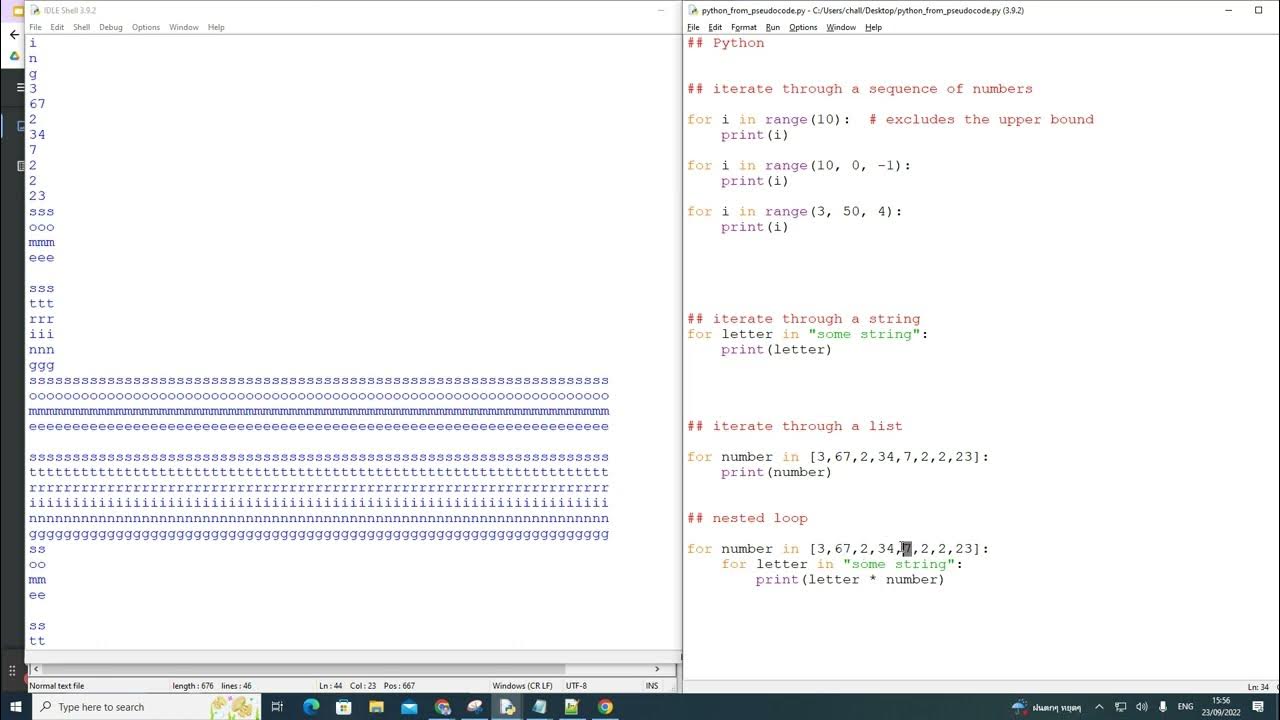Open the Notepad++ taskbar icon

pyautogui.click(x=572, y=707)
